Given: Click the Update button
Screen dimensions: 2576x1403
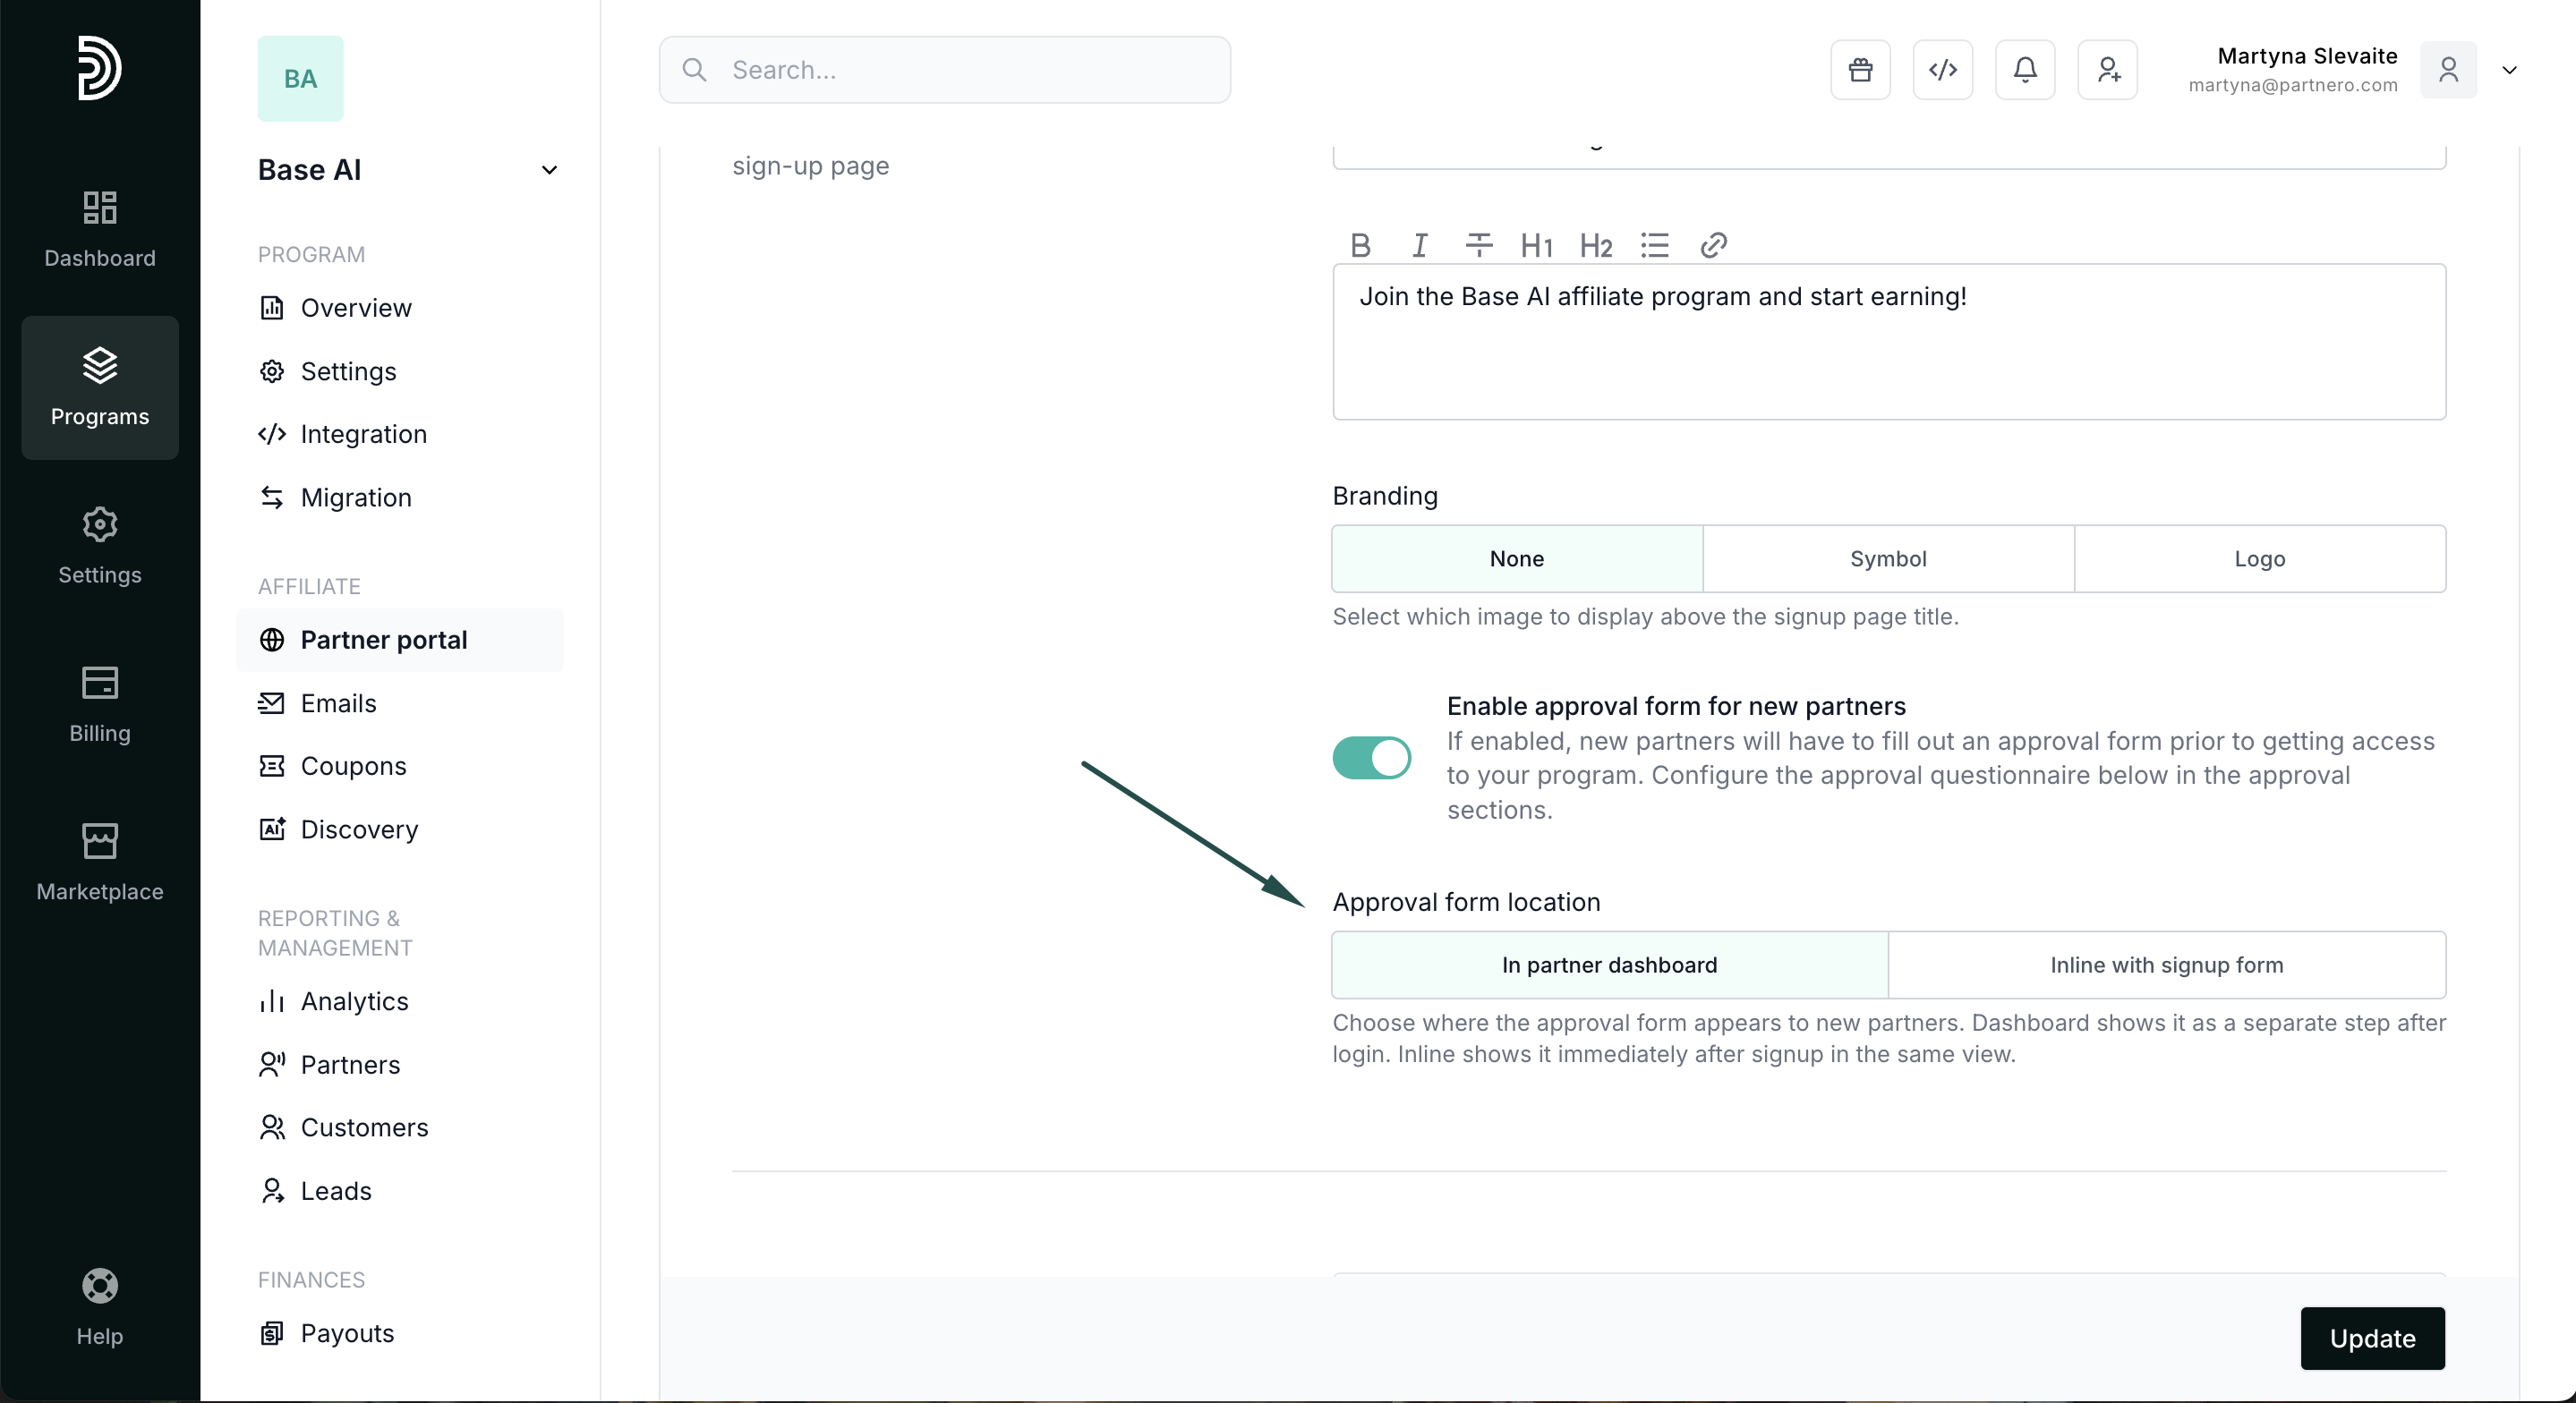Looking at the screenshot, I should (2371, 1338).
